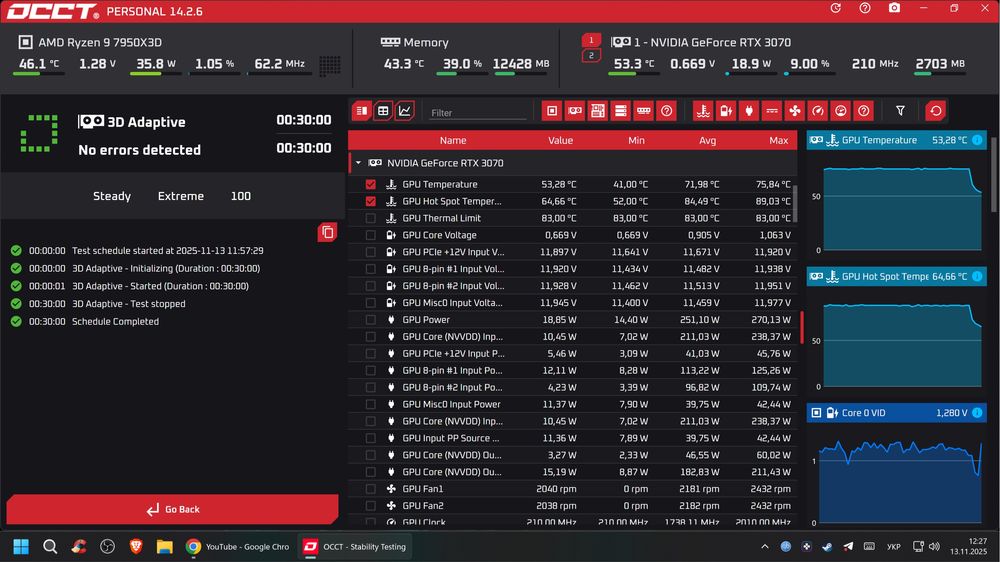This screenshot has width=1000, height=562.
Task: Uncheck GPU Temperature graph checkbox
Action: tap(371, 184)
